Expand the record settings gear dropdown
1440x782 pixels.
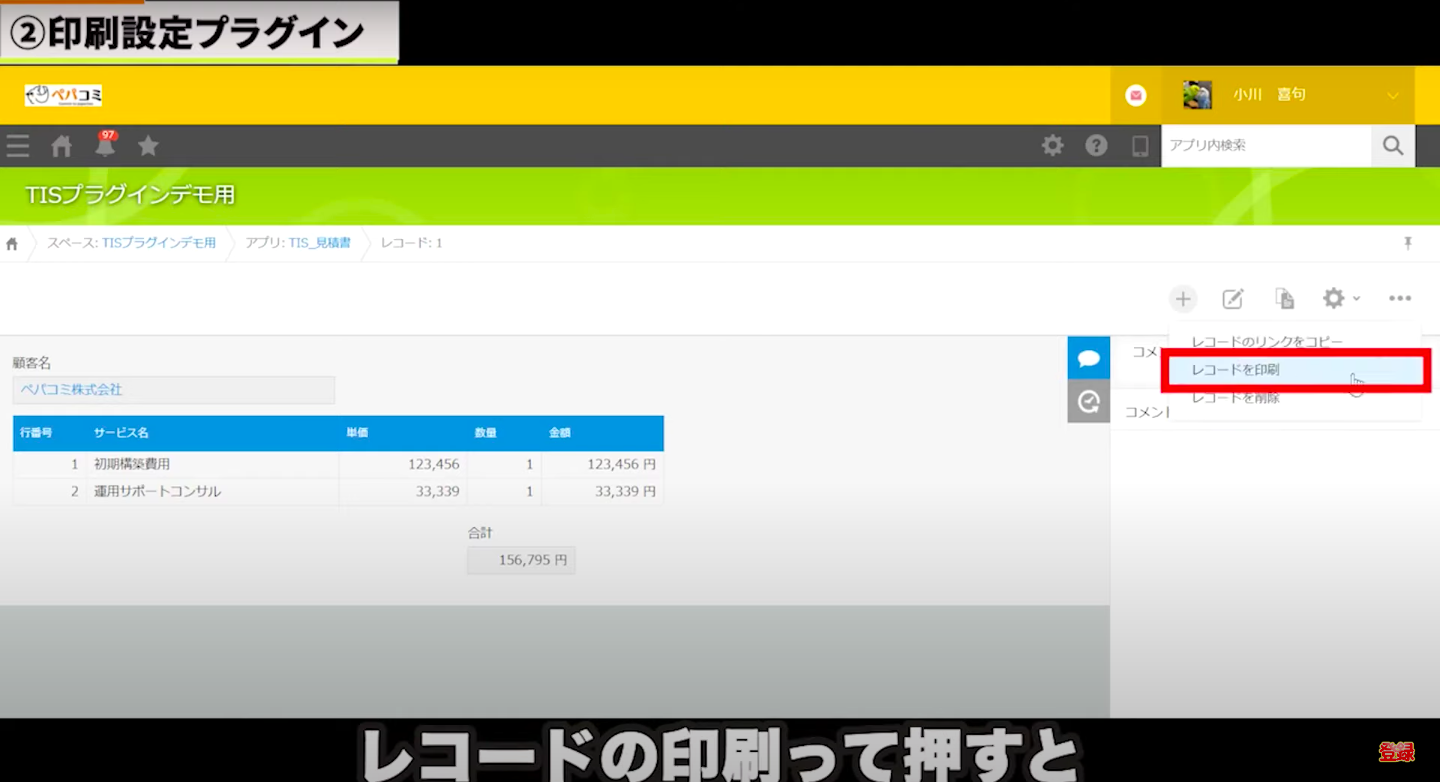pos(1340,299)
